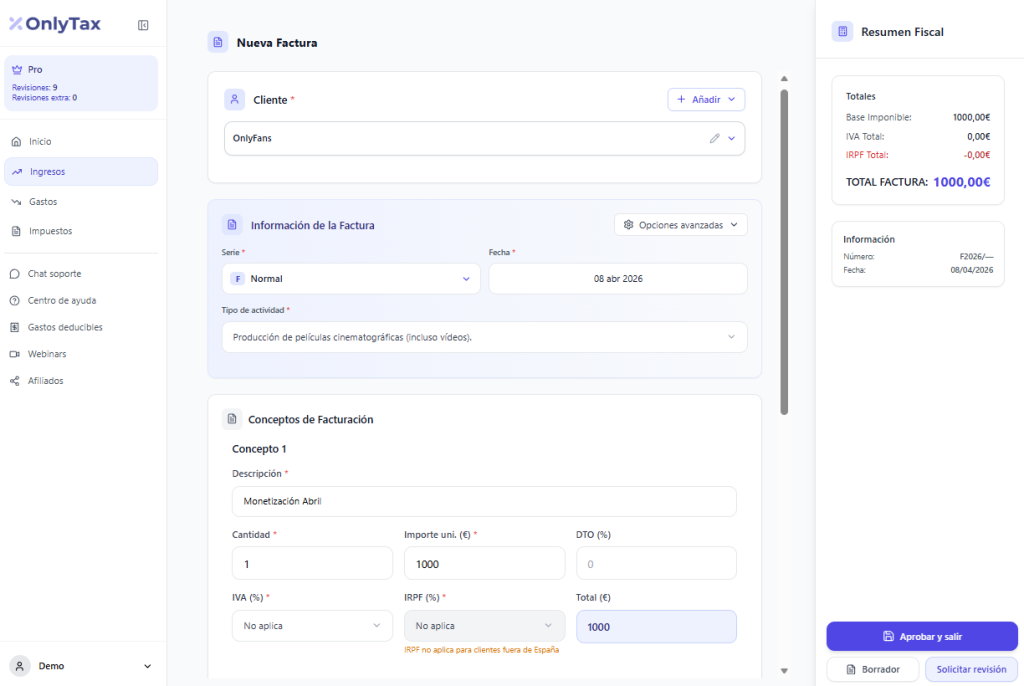Go to Webinars section
Image resolution: width=1024 pixels, height=686 pixels.
[46, 354]
